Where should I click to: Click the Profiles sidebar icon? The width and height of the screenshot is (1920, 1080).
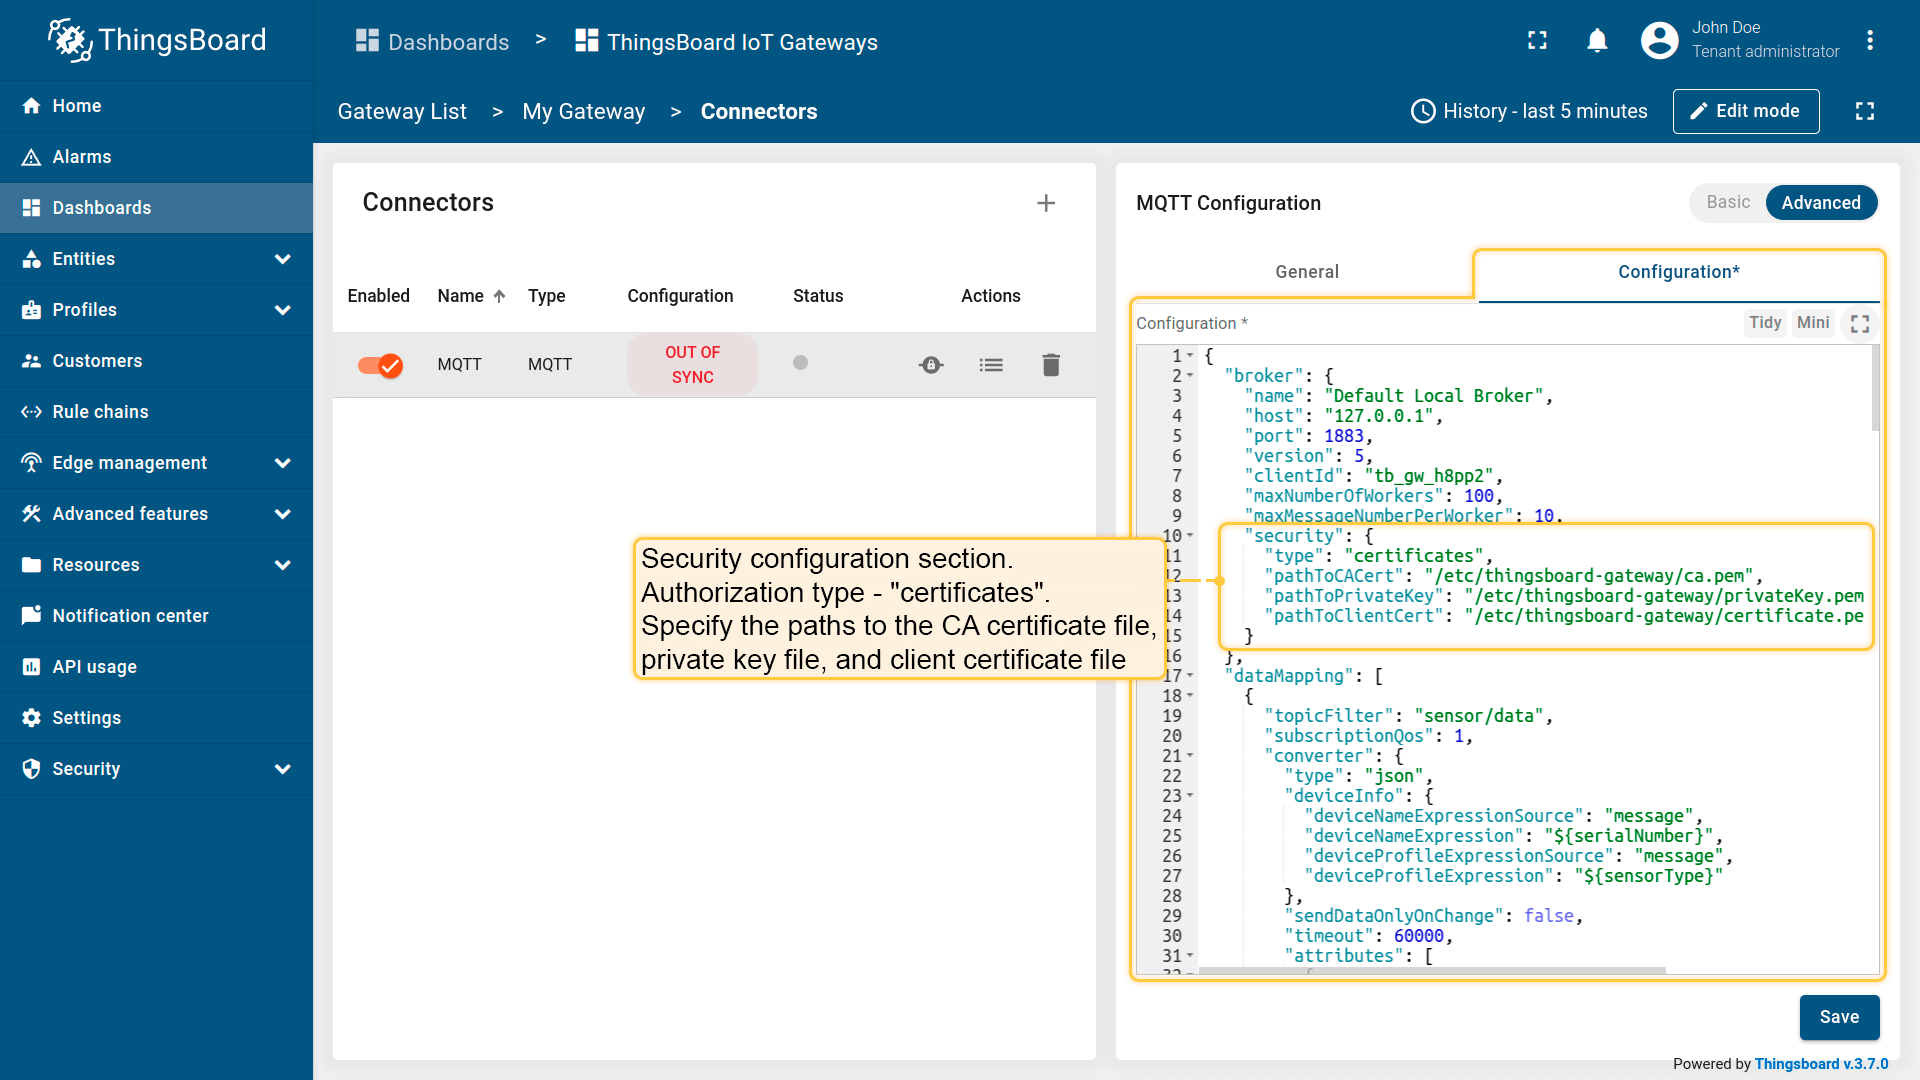(31, 310)
